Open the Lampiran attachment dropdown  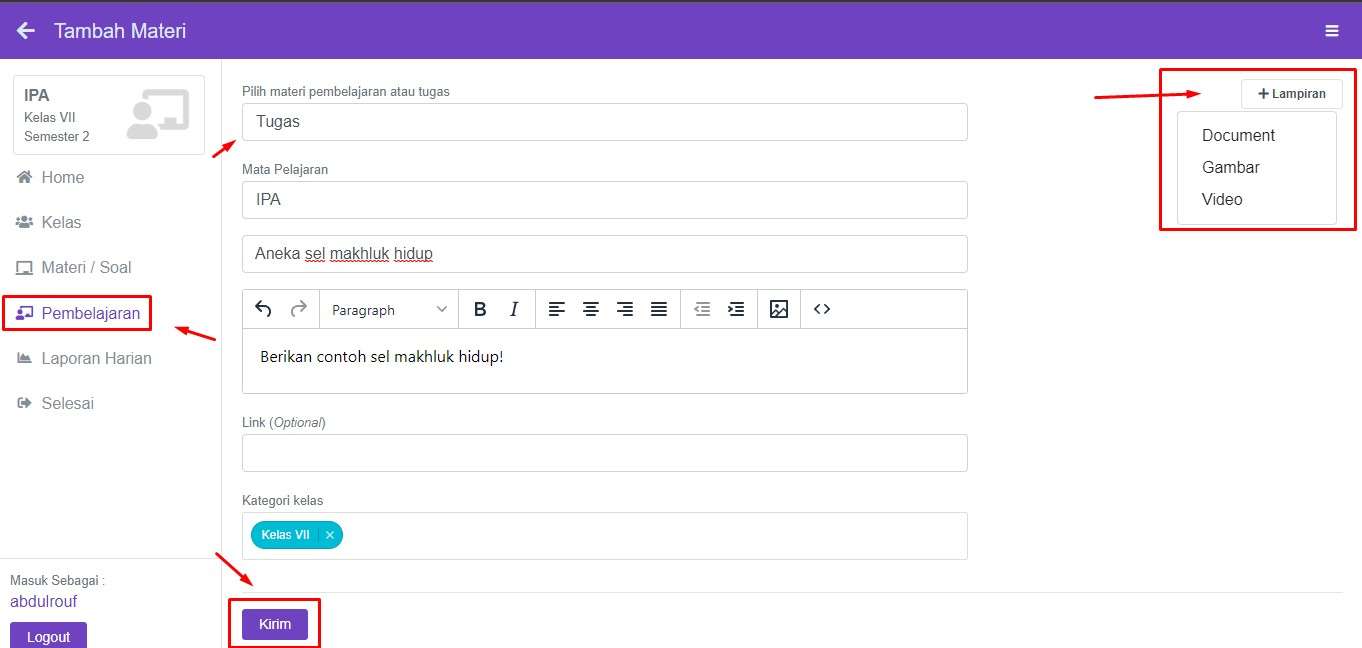coord(1291,94)
